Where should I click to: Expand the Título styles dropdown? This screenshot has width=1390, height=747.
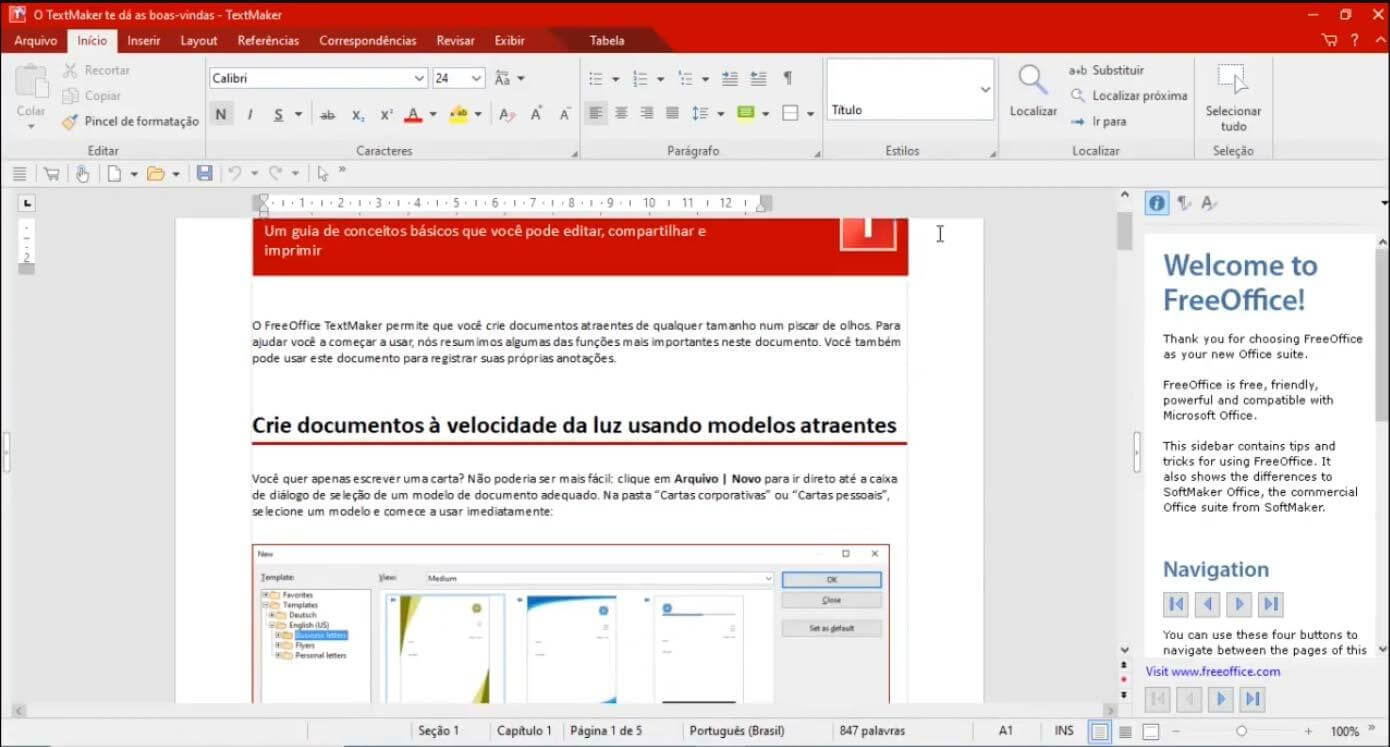click(985, 89)
